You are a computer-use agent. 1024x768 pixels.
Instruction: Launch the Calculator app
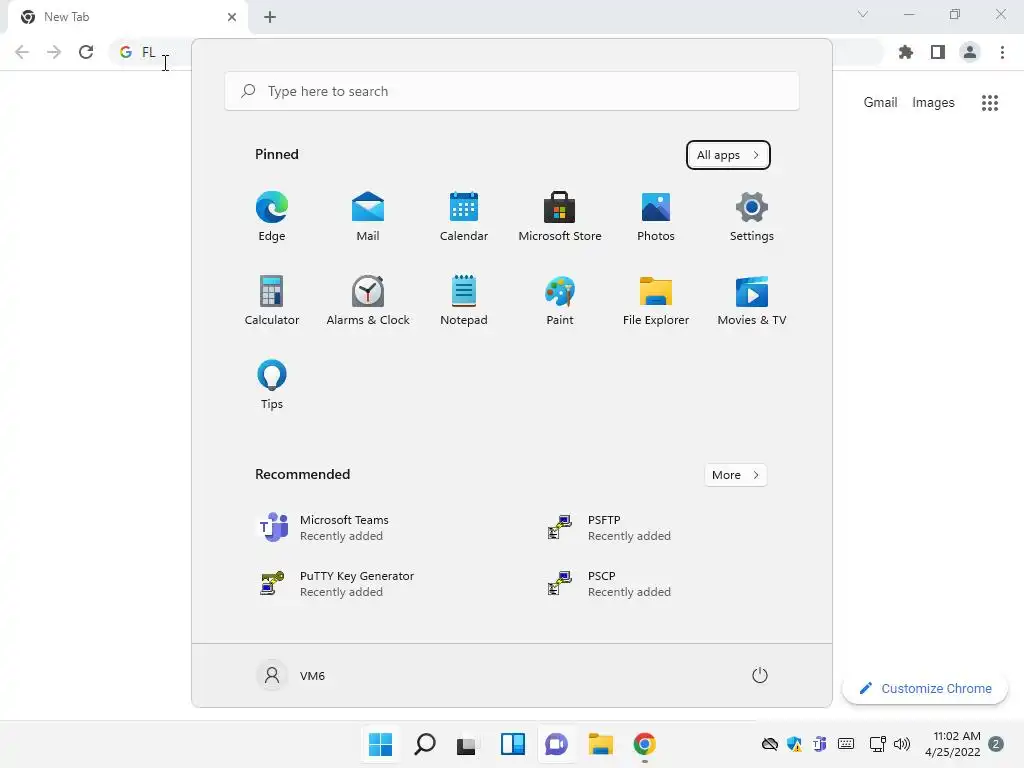pos(272,300)
